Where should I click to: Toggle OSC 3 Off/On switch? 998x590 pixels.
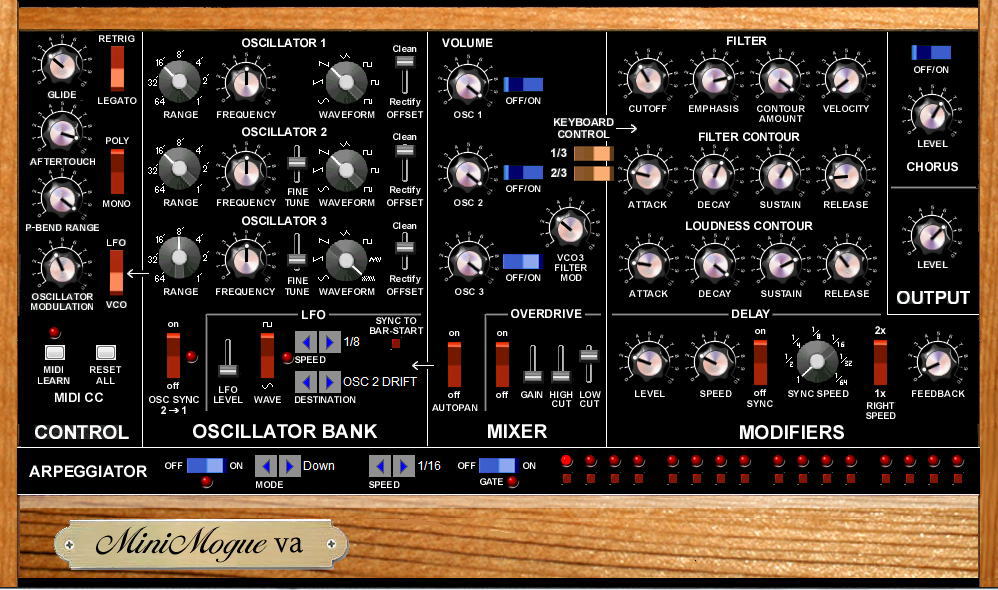[523, 261]
